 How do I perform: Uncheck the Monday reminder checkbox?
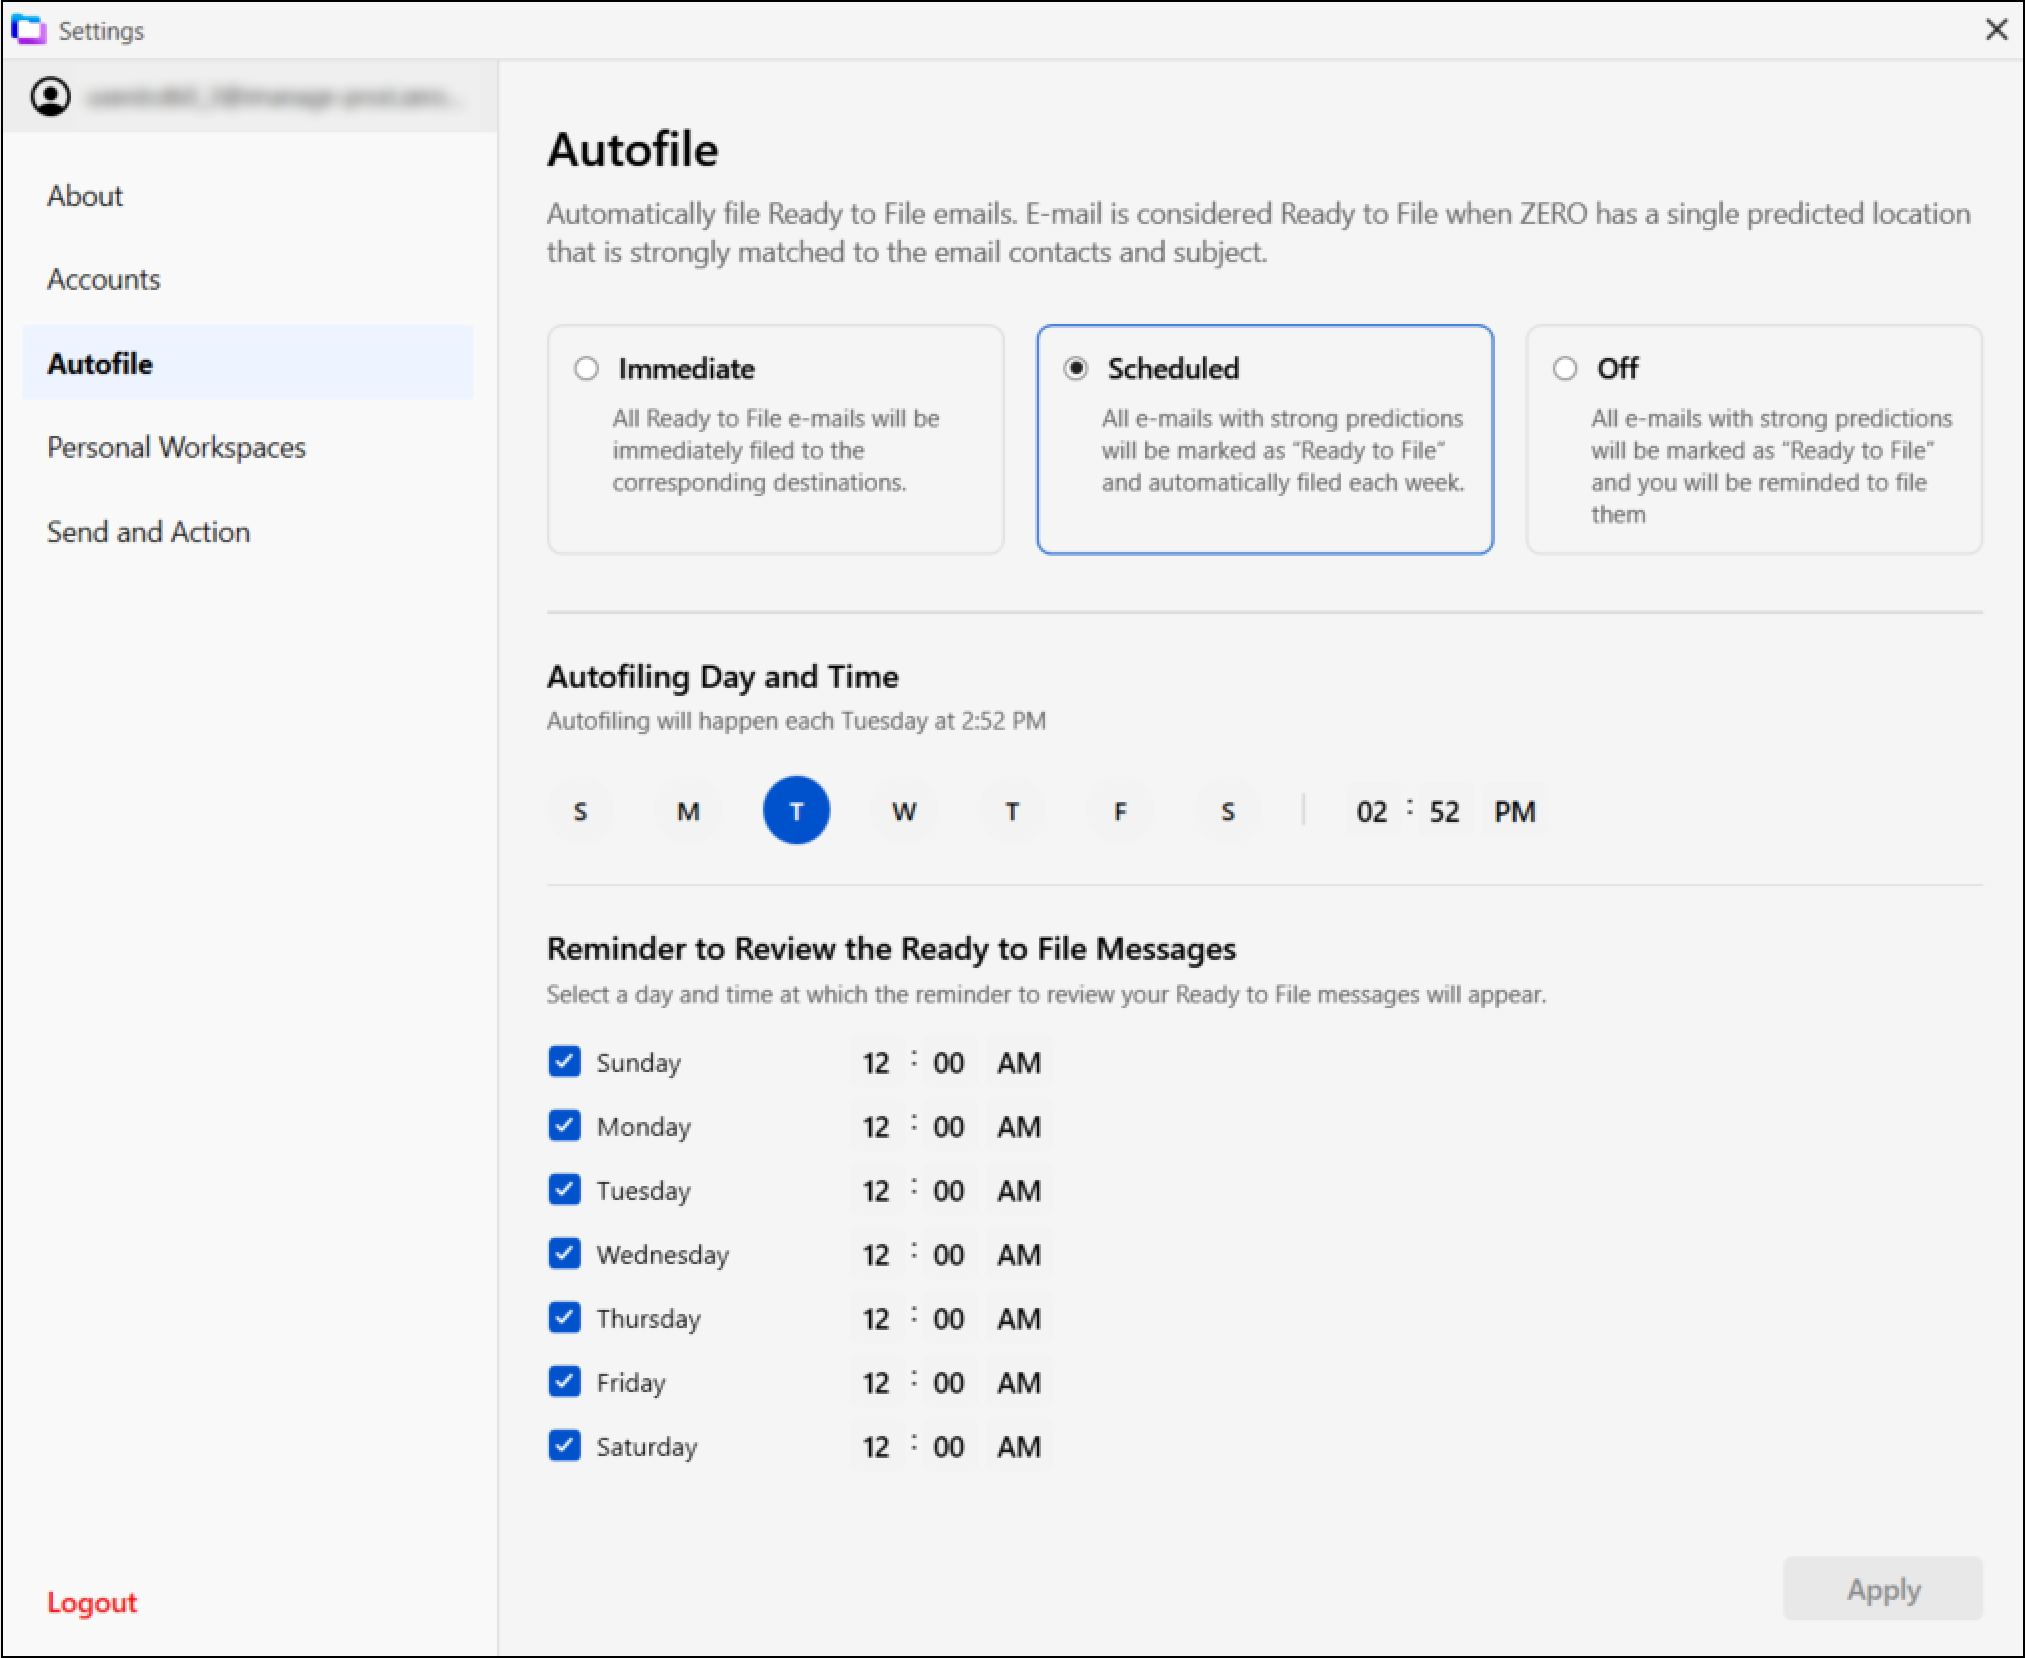[x=565, y=1125]
